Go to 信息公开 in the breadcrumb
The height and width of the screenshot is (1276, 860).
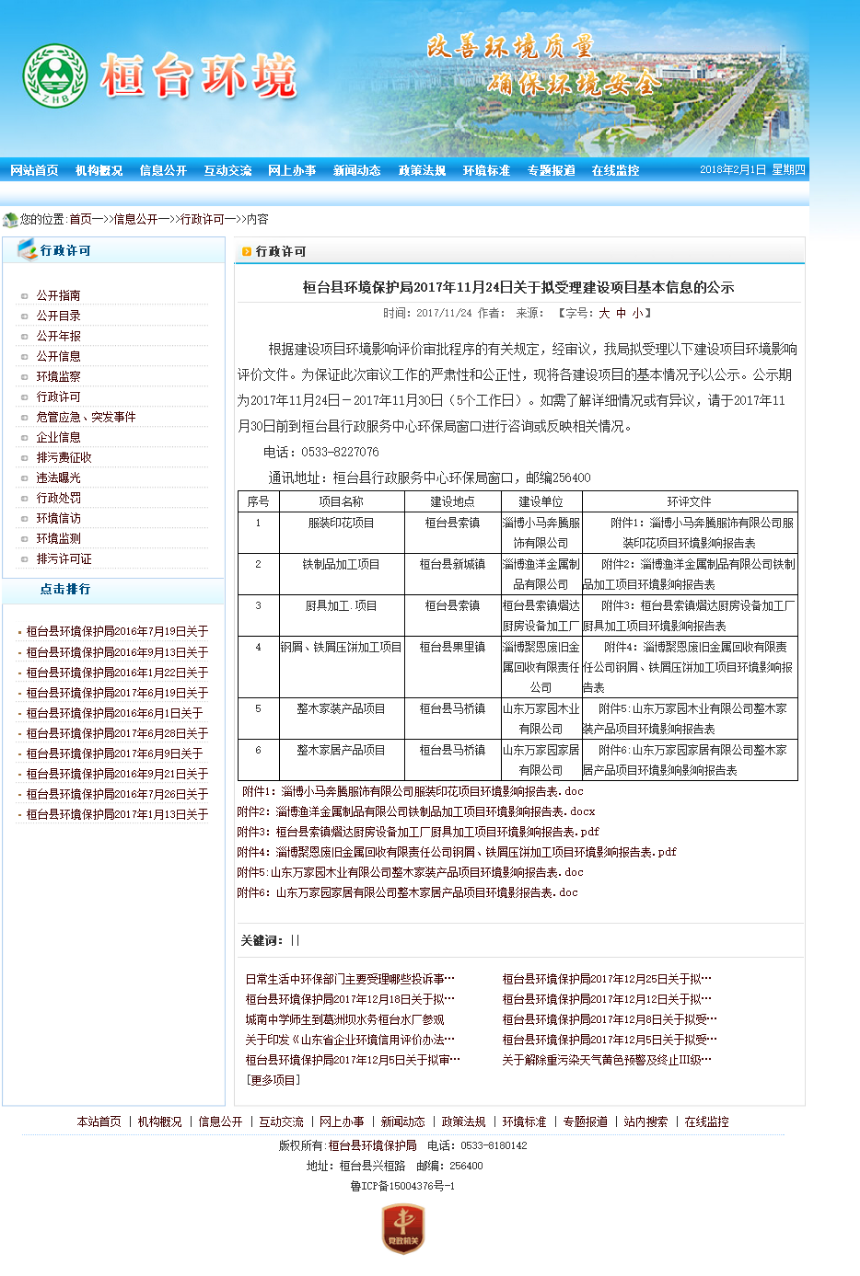137,219
